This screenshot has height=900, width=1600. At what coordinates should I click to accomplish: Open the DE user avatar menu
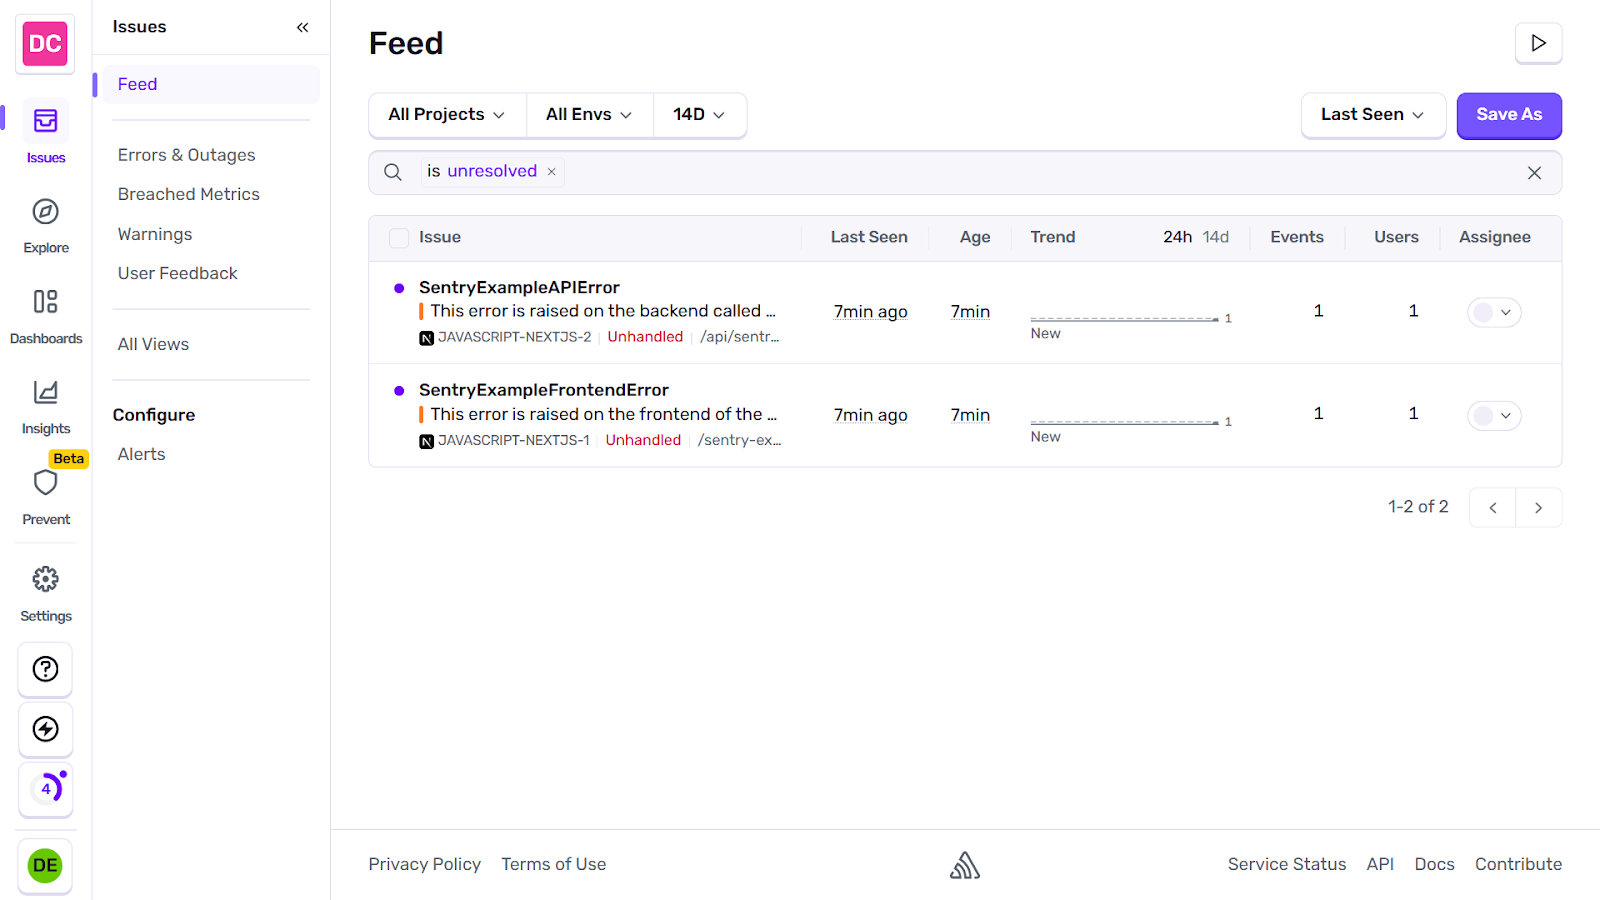pyautogui.click(x=45, y=865)
